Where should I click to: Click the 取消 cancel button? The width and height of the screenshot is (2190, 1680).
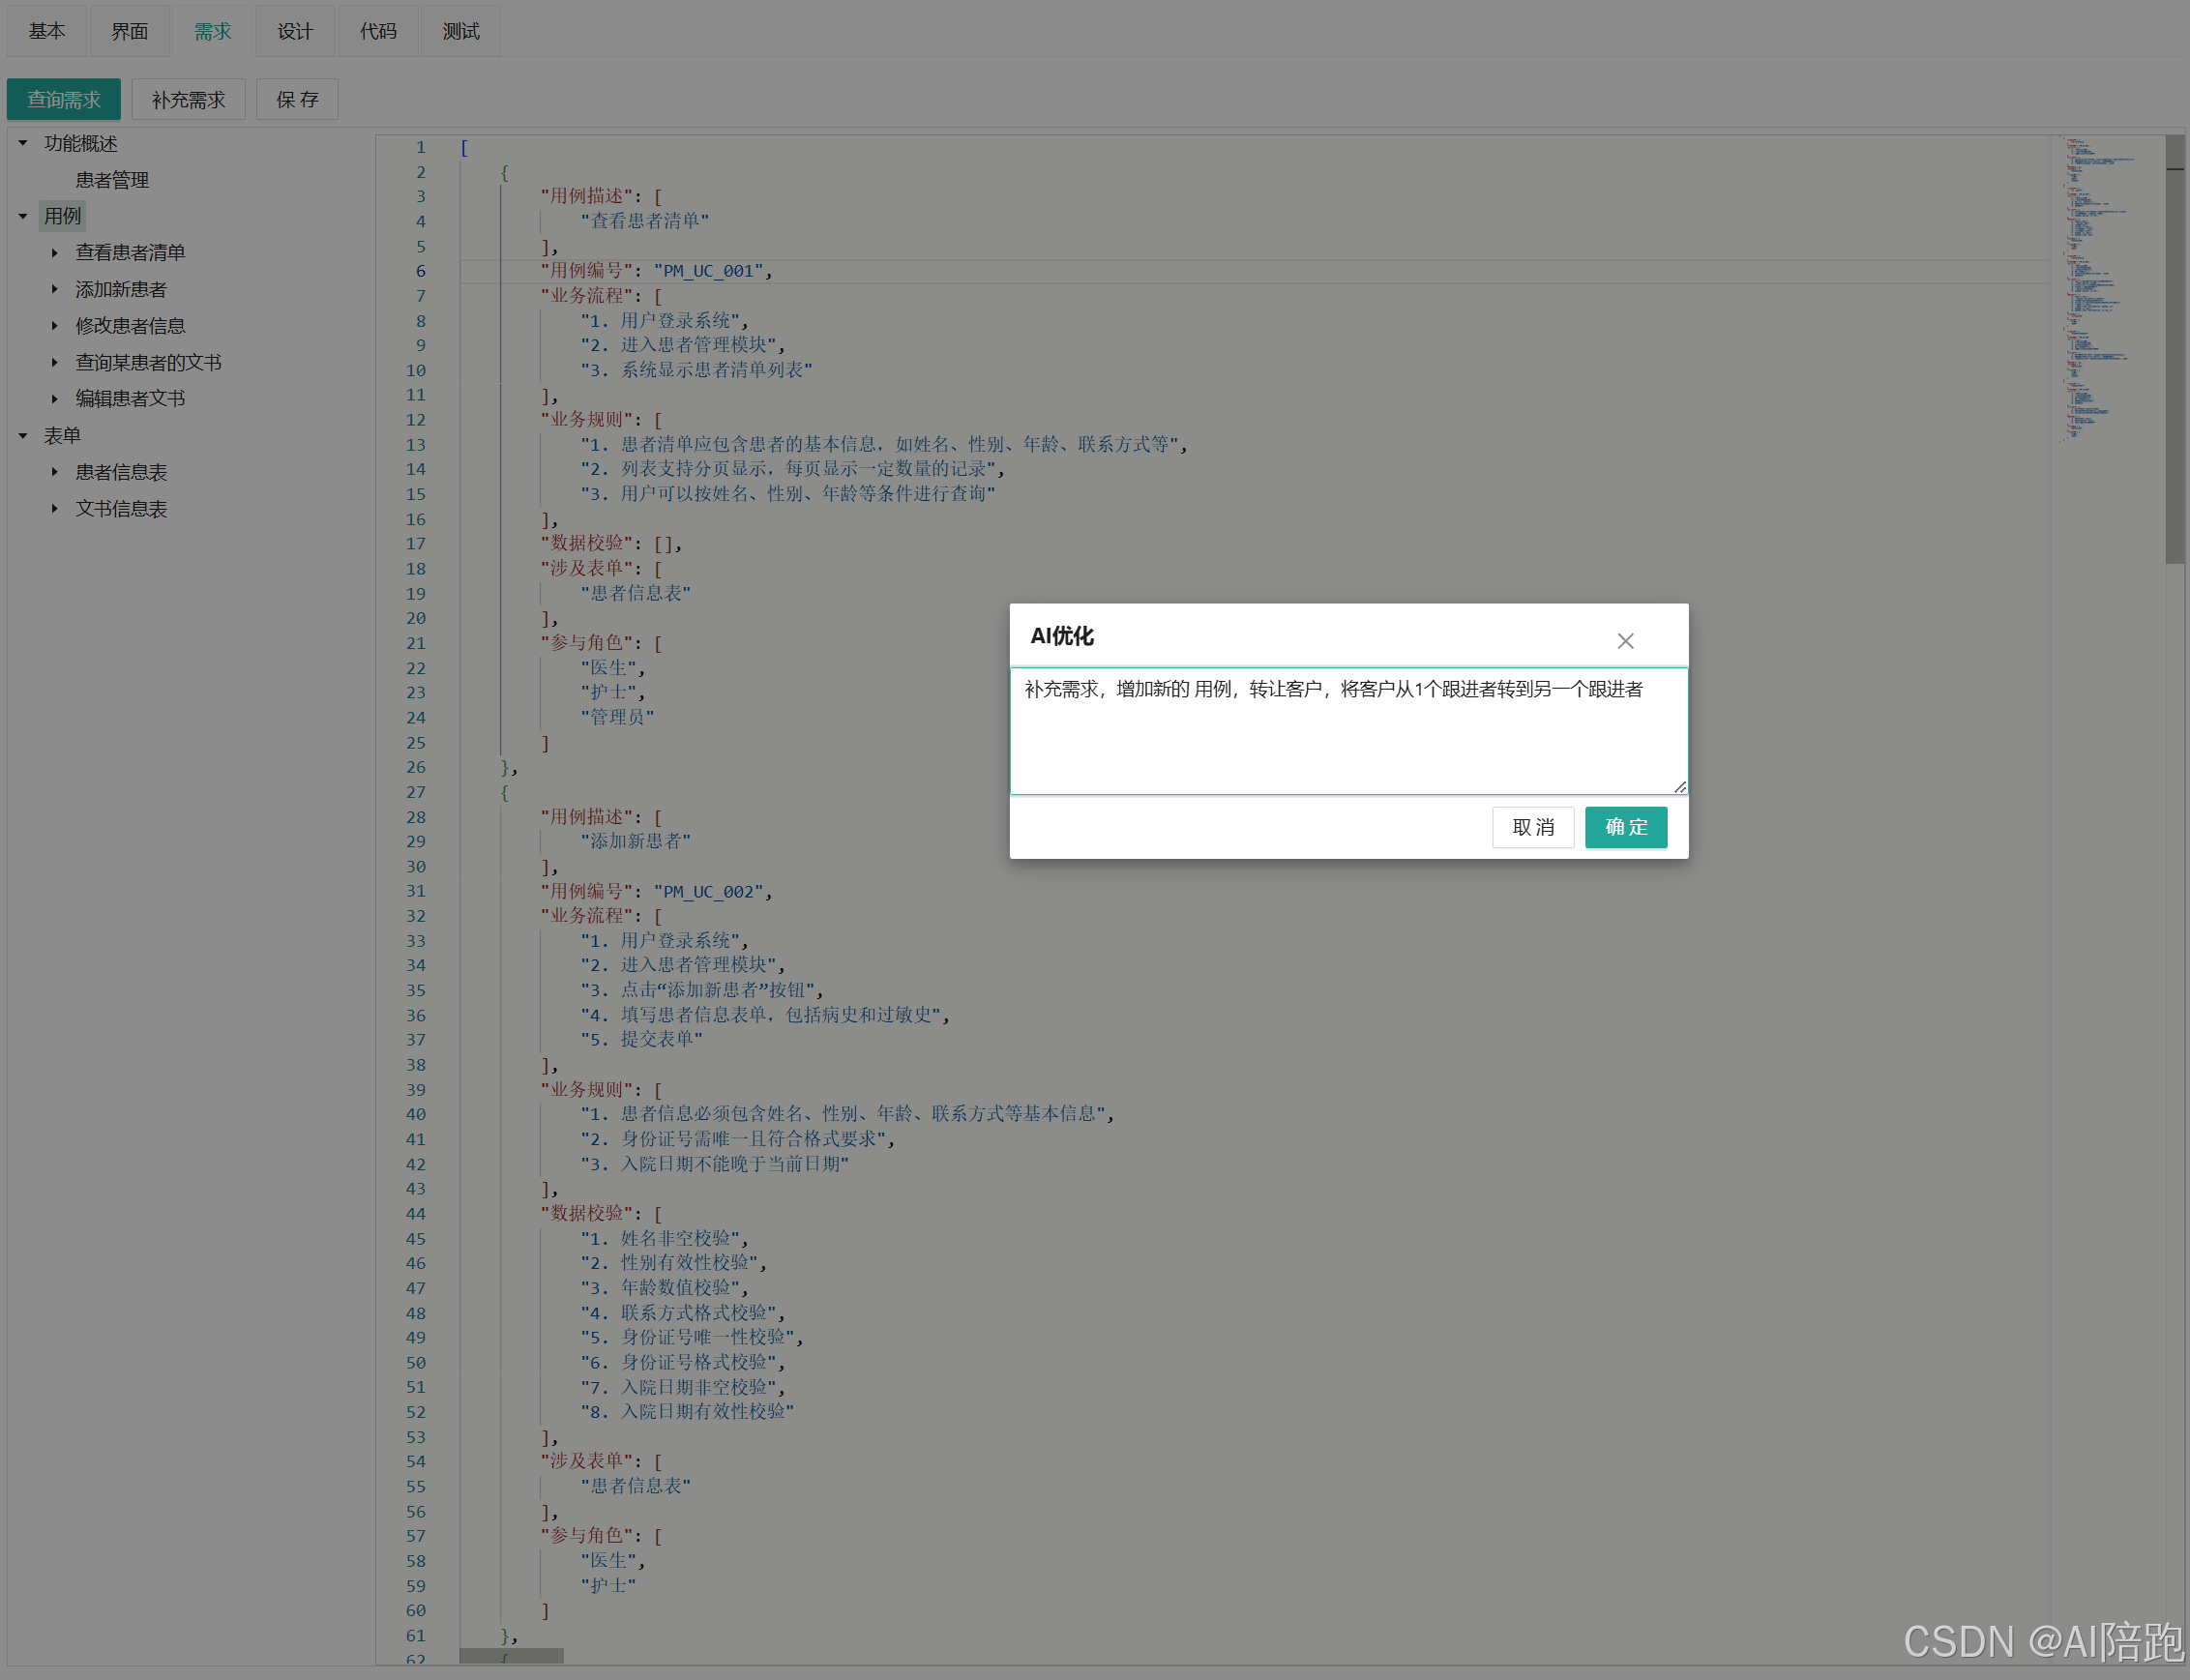pyautogui.click(x=1532, y=827)
